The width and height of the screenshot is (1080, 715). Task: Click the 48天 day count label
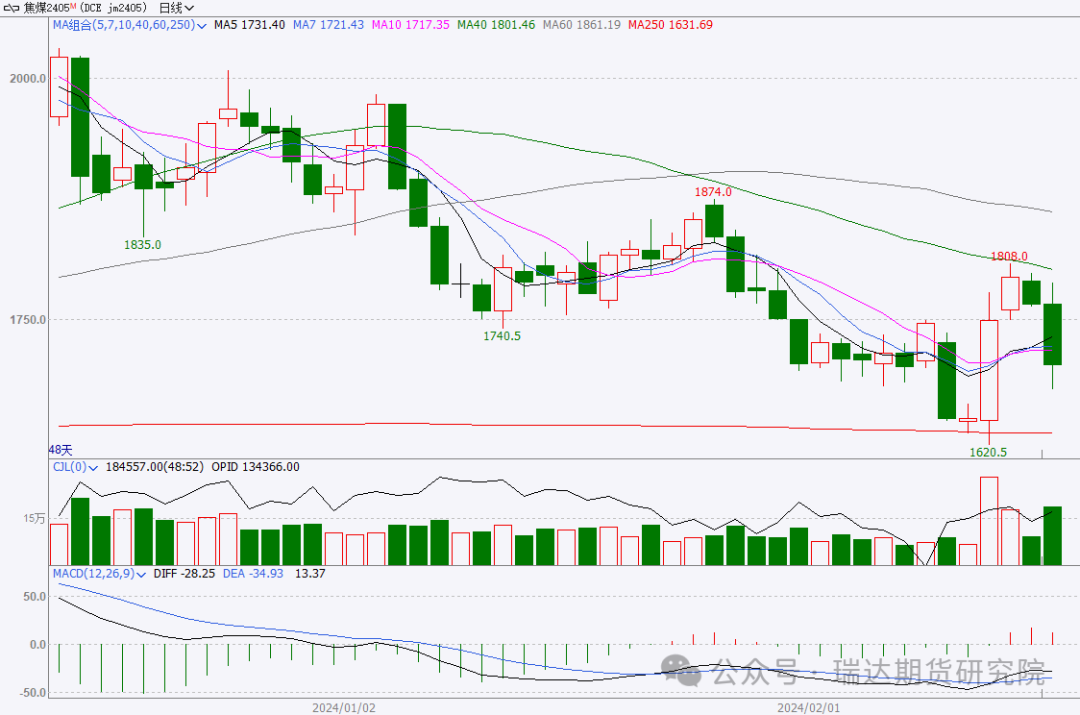[61, 450]
